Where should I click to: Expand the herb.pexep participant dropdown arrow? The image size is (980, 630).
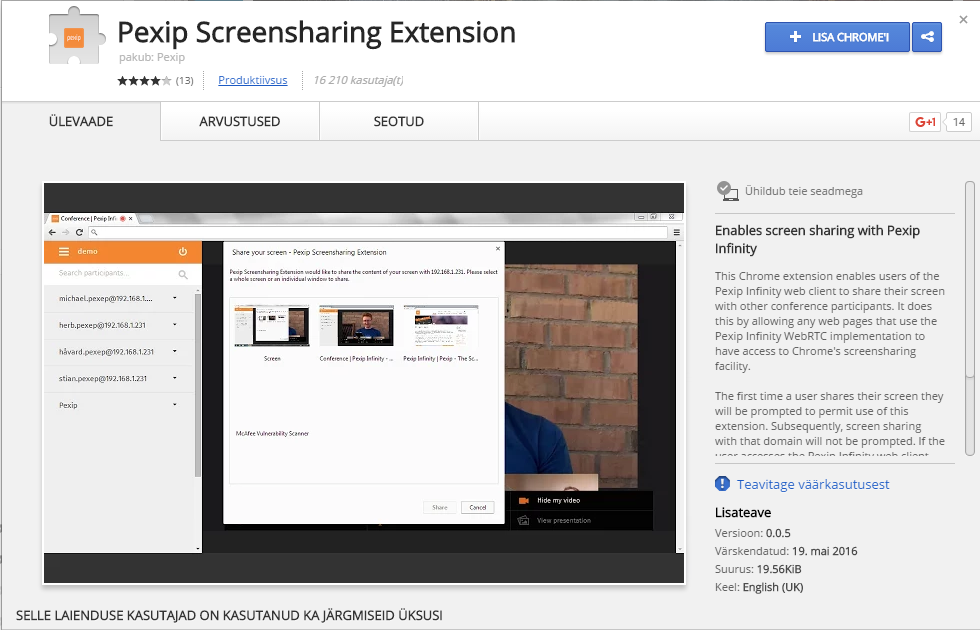pos(175,325)
